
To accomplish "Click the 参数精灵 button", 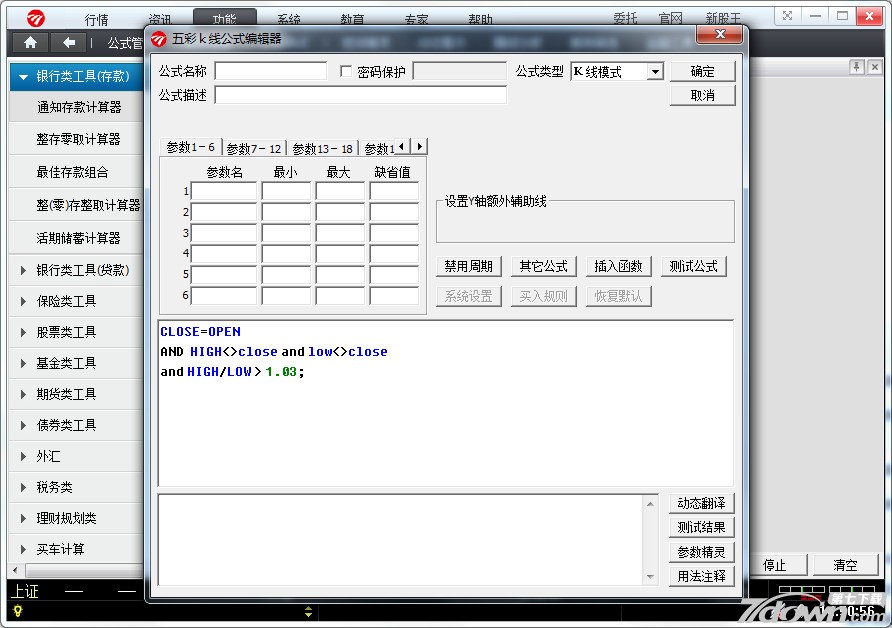I will pyautogui.click(x=701, y=552).
